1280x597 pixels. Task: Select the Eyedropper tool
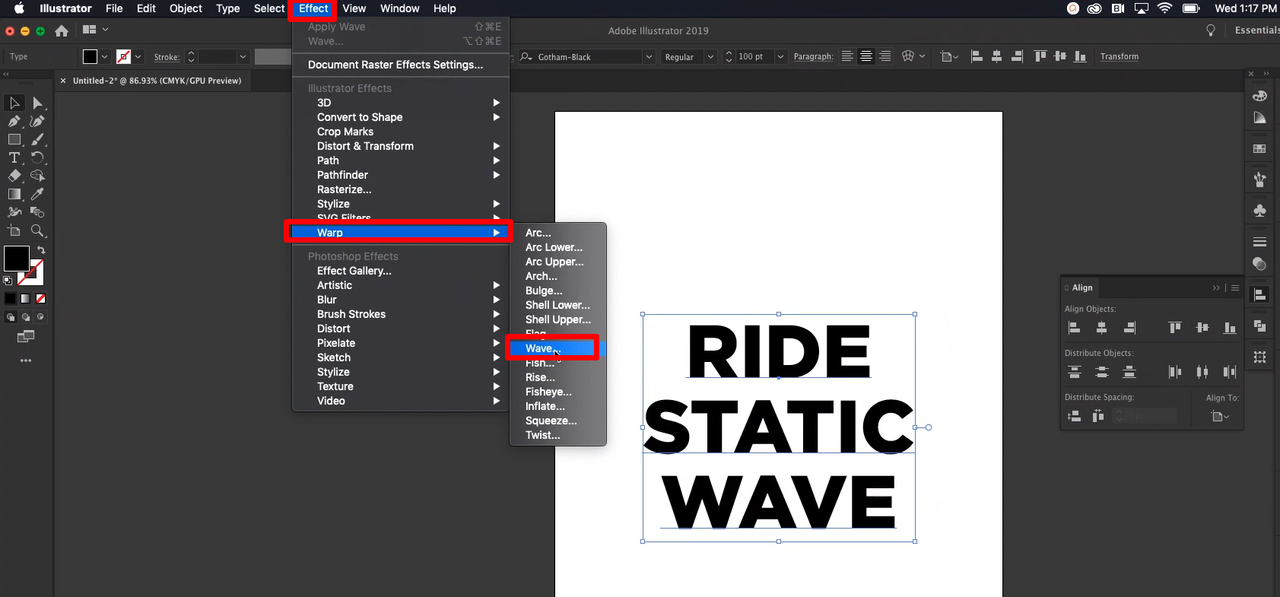coord(37,194)
